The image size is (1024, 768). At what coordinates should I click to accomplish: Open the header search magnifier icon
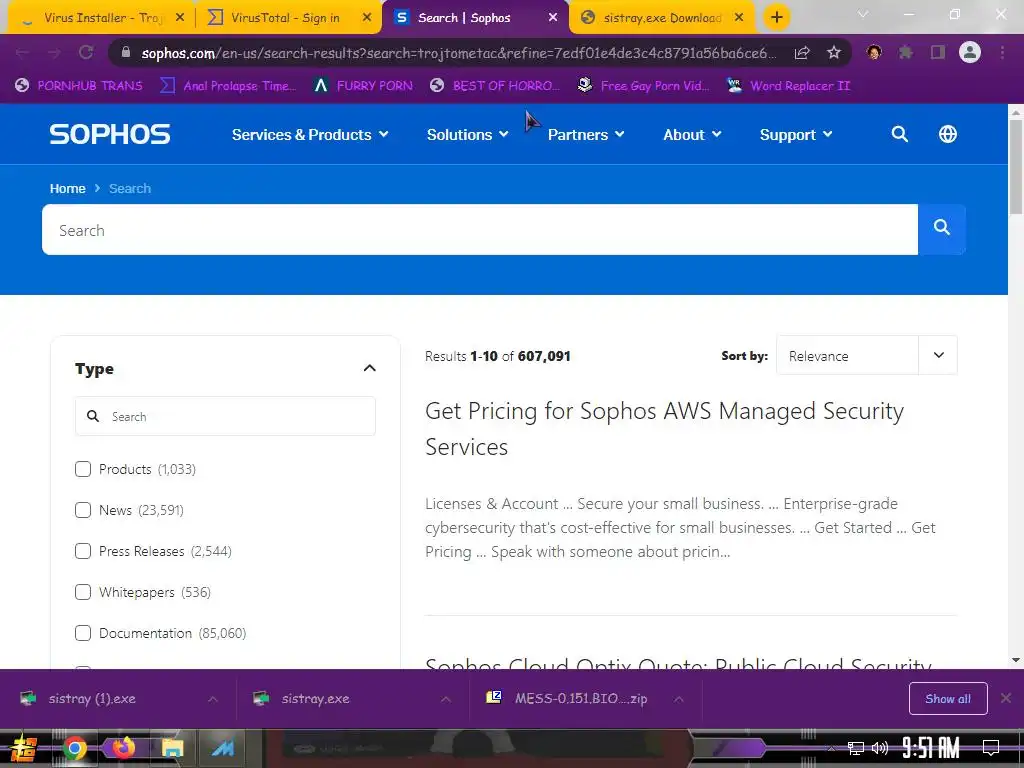click(x=899, y=134)
